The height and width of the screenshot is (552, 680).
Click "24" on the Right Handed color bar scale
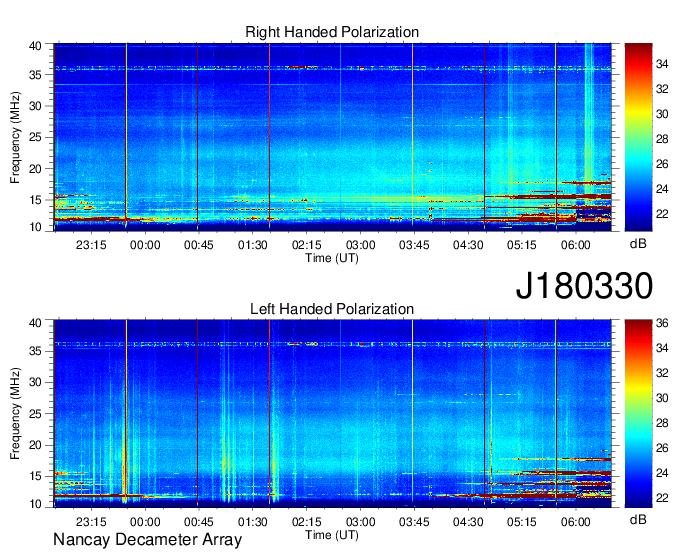pos(662,189)
